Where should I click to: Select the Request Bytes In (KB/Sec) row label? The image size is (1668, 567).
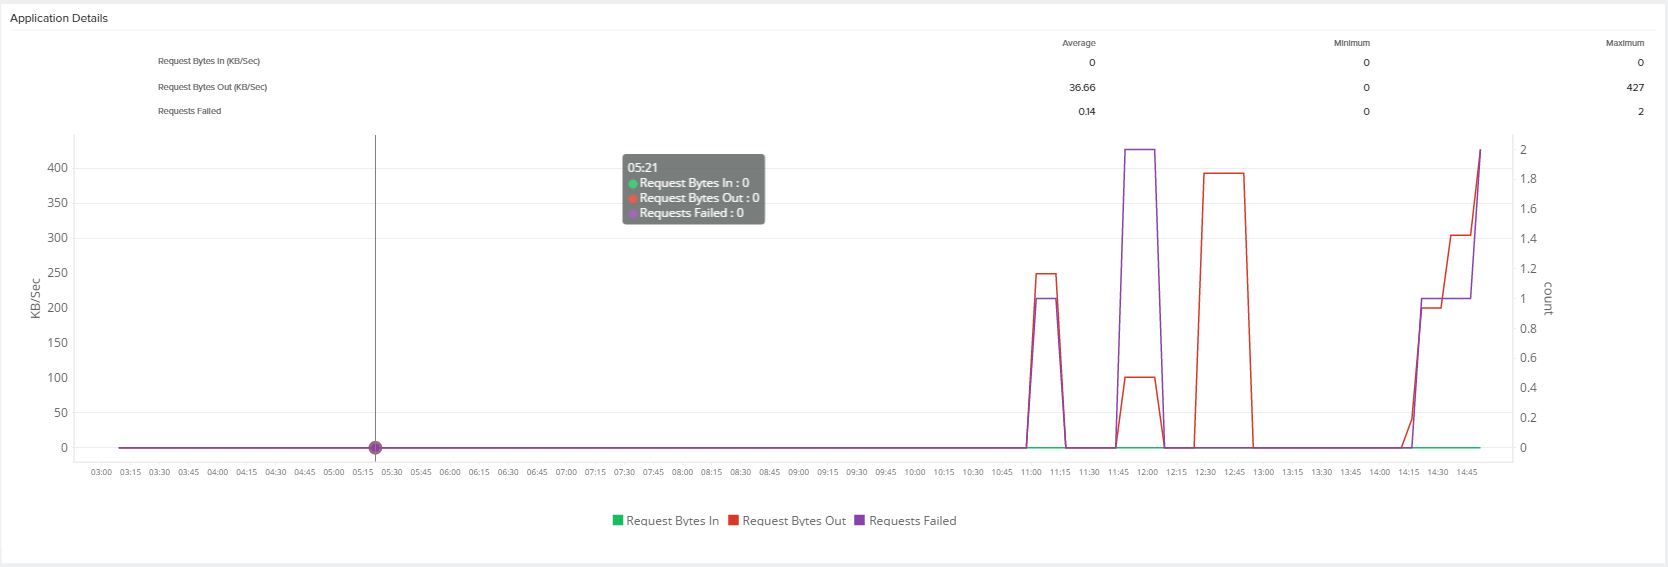click(208, 62)
